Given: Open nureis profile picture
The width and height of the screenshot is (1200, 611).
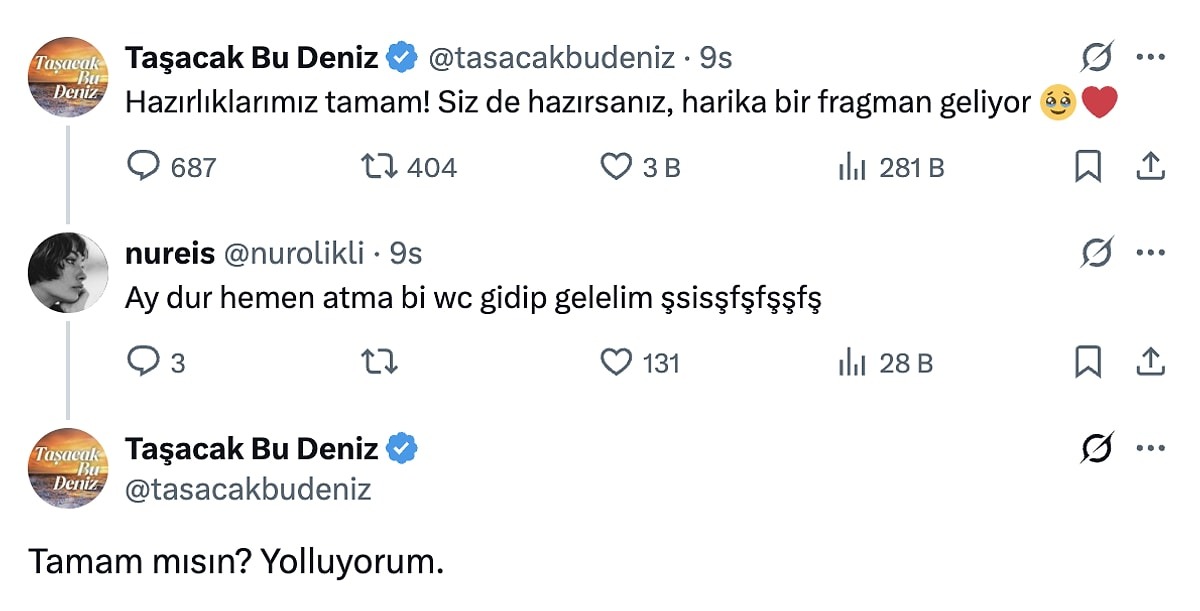Looking at the screenshot, I should point(68,272).
